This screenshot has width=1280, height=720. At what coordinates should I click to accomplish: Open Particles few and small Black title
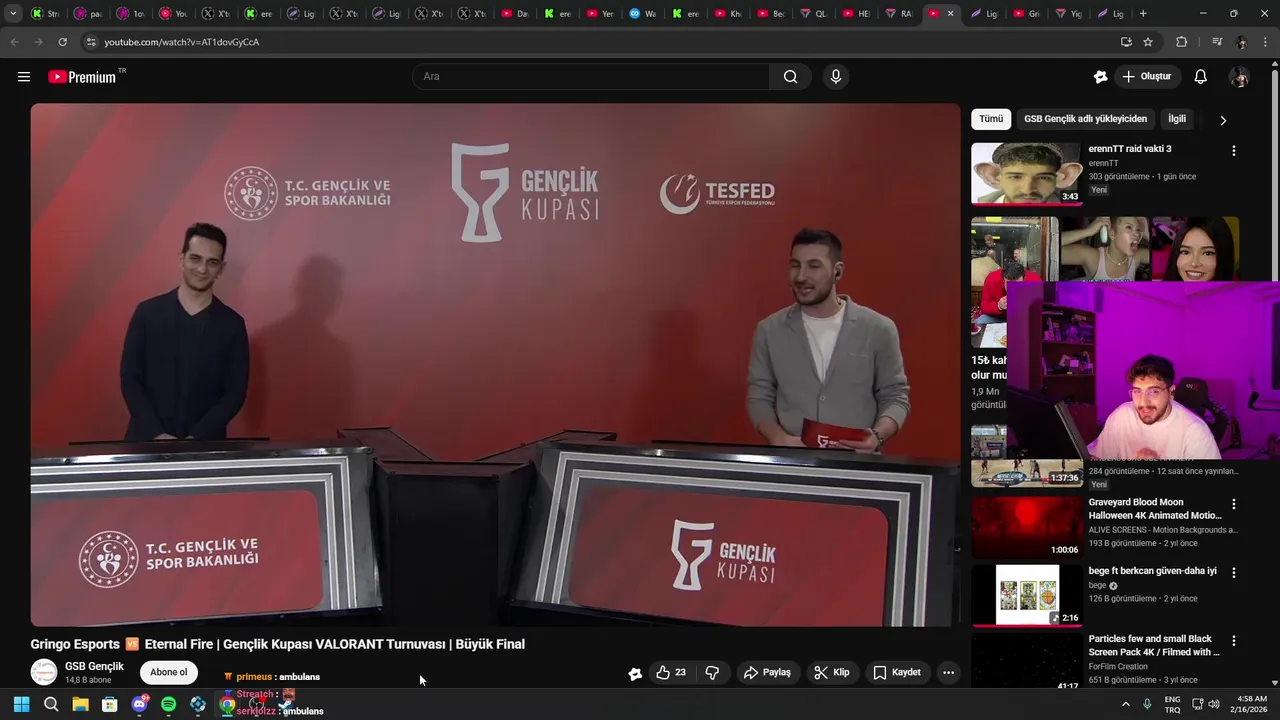point(1155,645)
